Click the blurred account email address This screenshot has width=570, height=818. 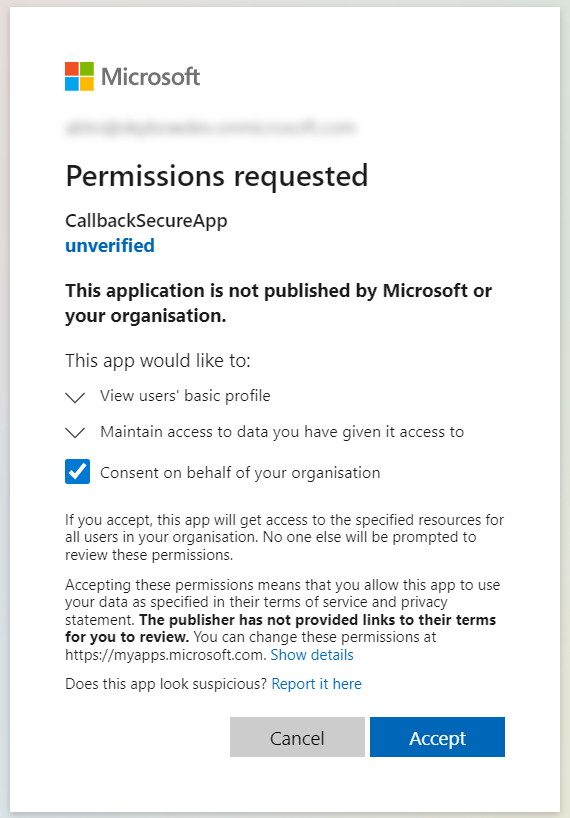coord(211,127)
